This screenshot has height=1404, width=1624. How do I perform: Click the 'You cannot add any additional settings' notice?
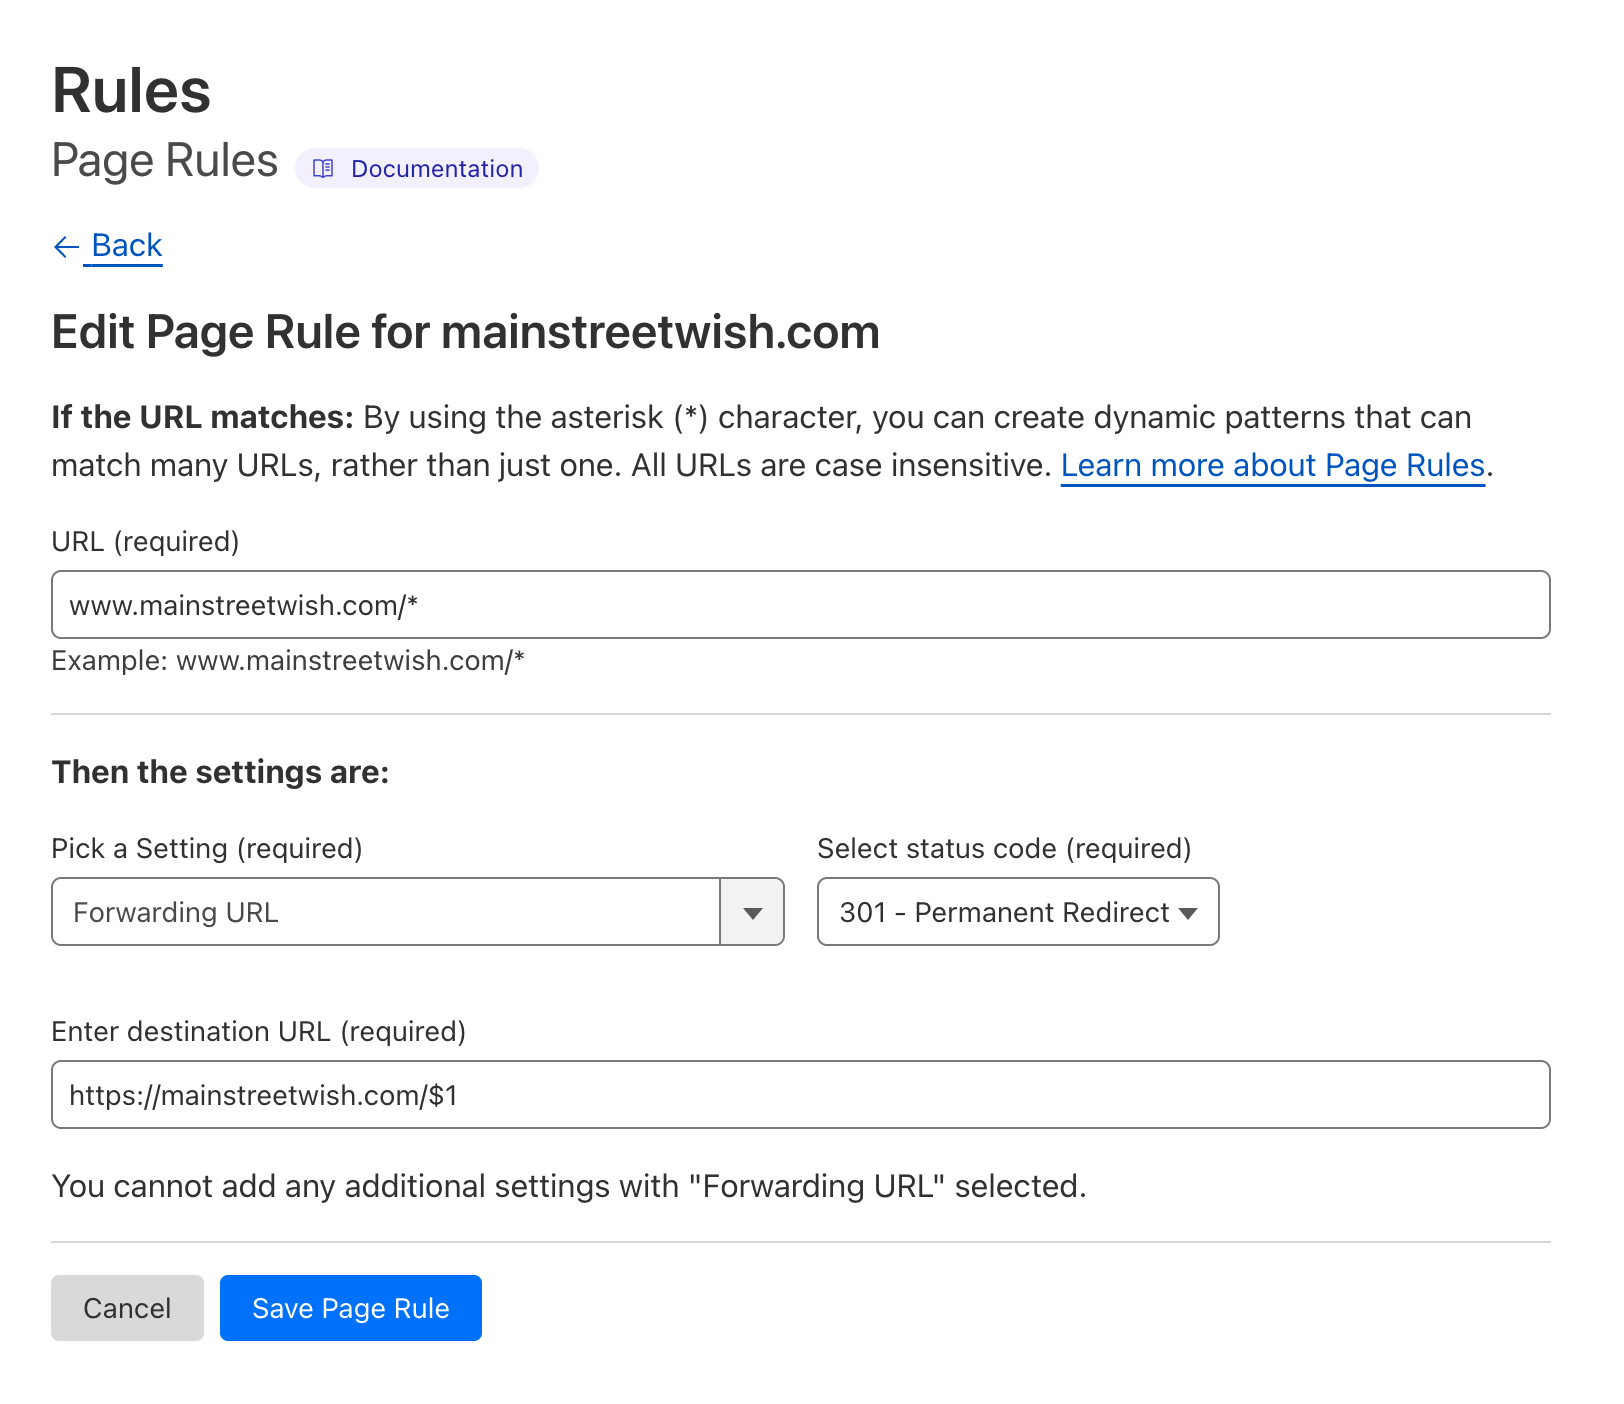tap(569, 1187)
